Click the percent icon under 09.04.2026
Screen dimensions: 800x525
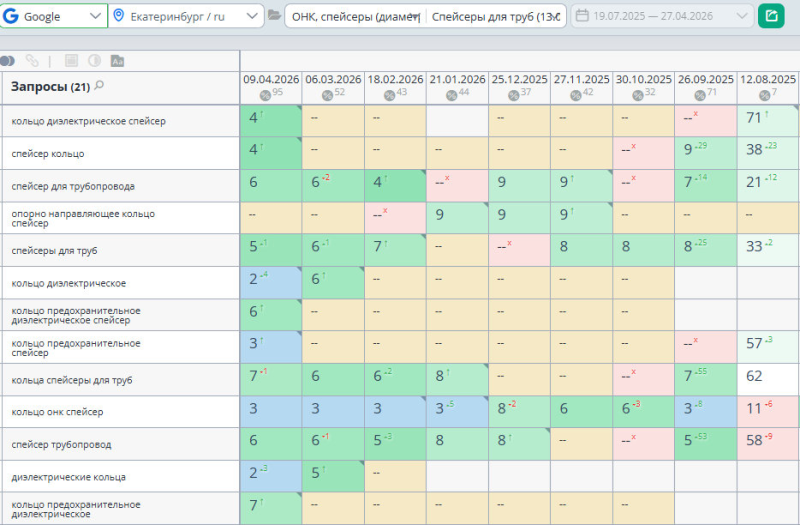point(265,95)
